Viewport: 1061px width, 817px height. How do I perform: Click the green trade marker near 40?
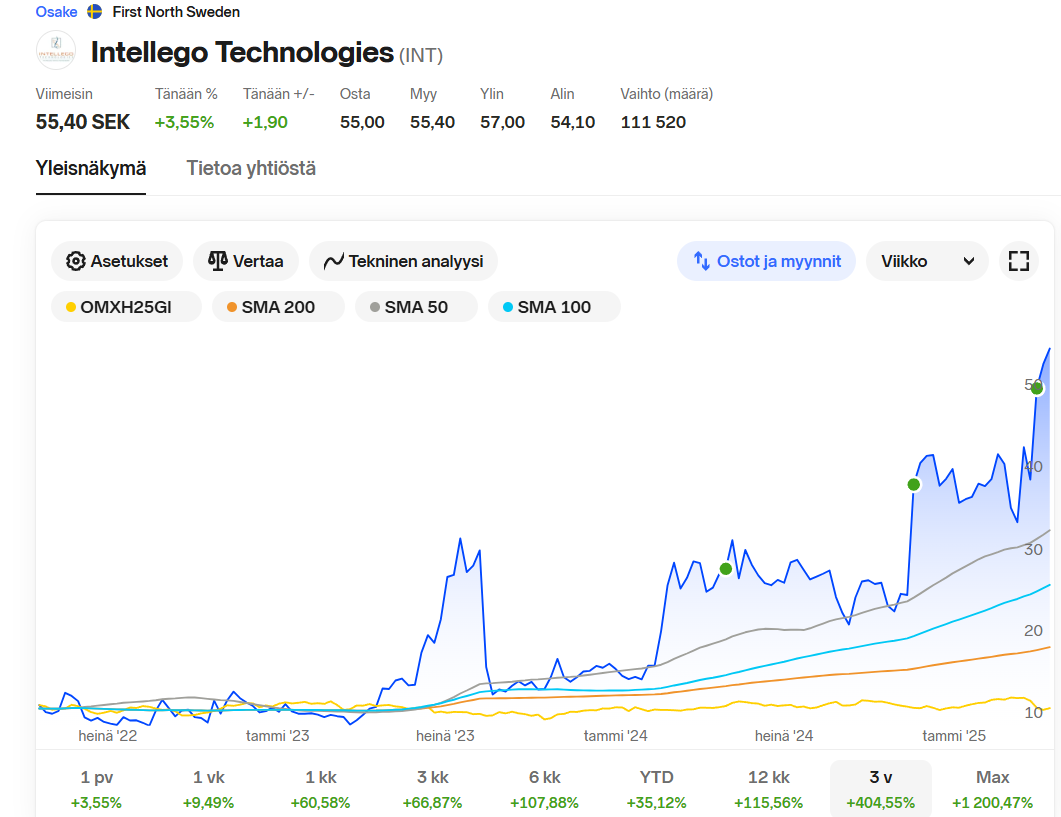tap(913, 485)
